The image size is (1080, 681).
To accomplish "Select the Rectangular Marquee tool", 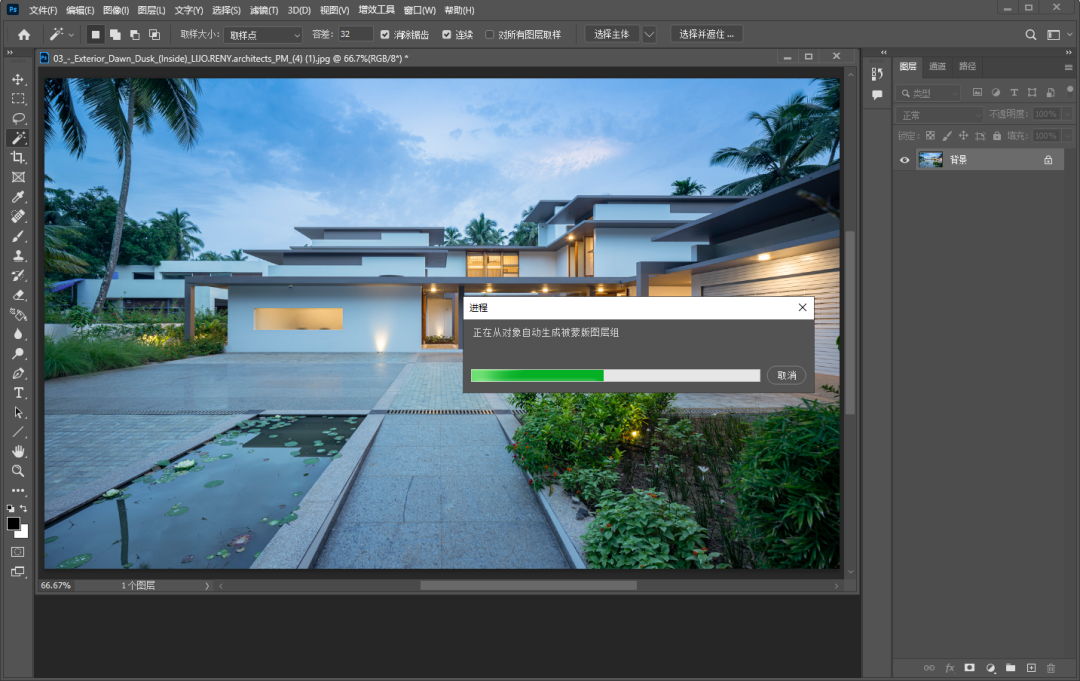I will [x=18, y=99].
